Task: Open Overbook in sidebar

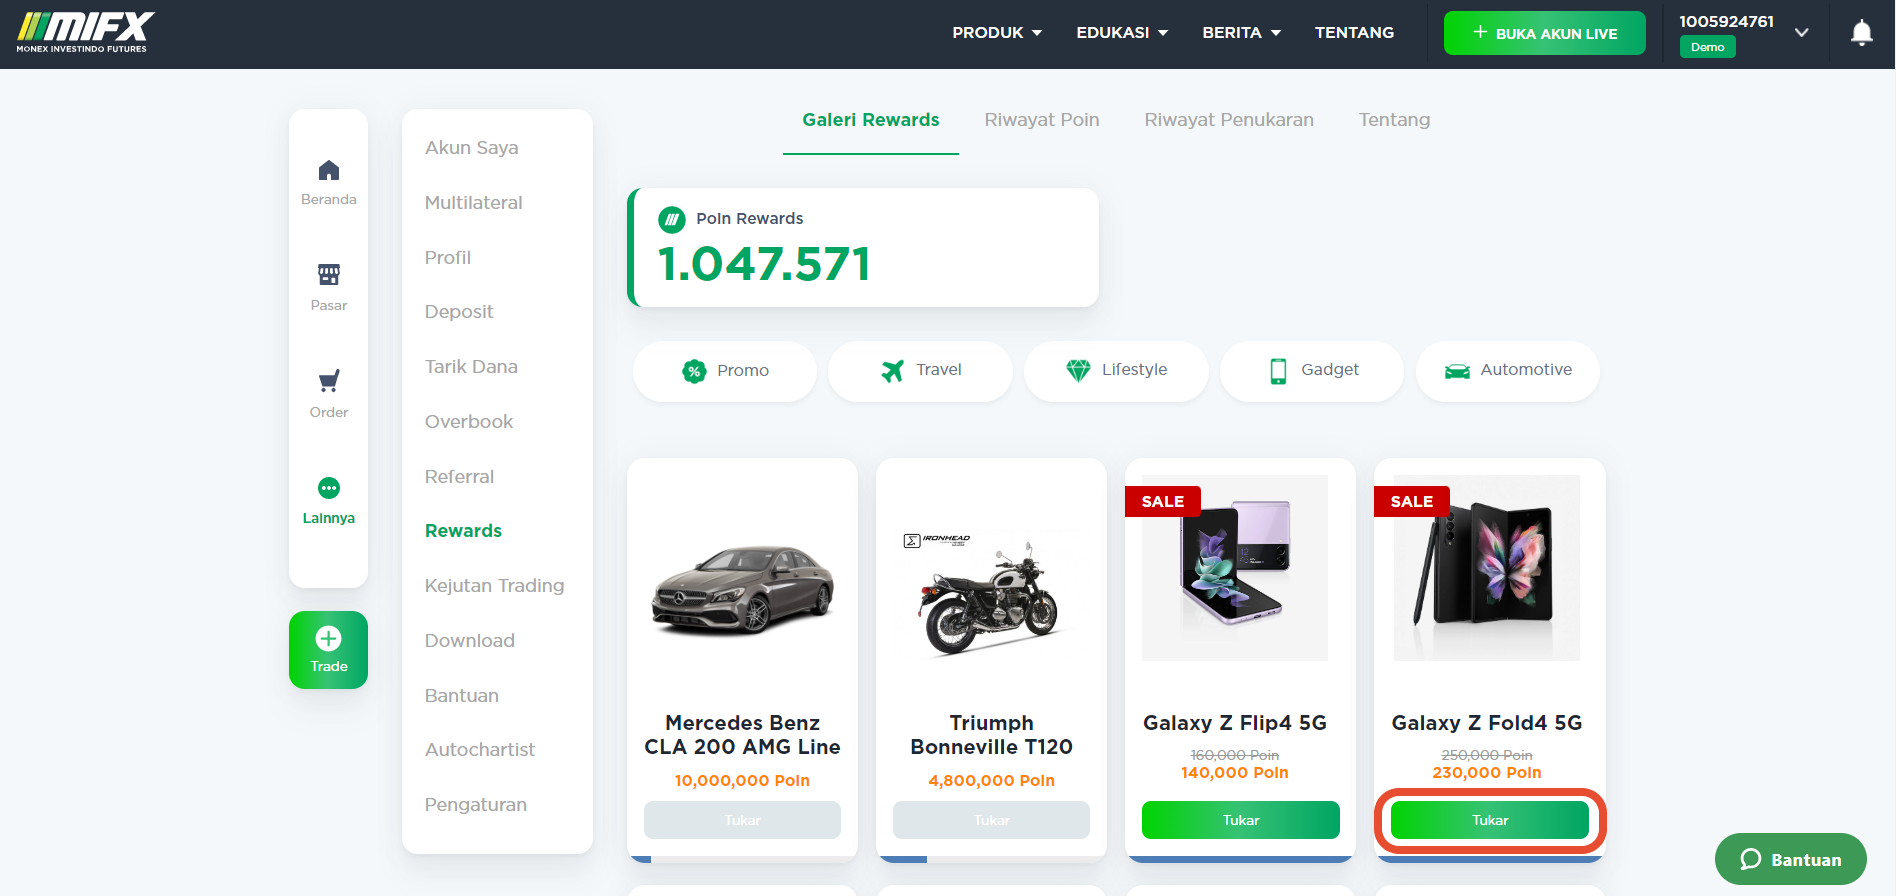Action: pos(469,422)
